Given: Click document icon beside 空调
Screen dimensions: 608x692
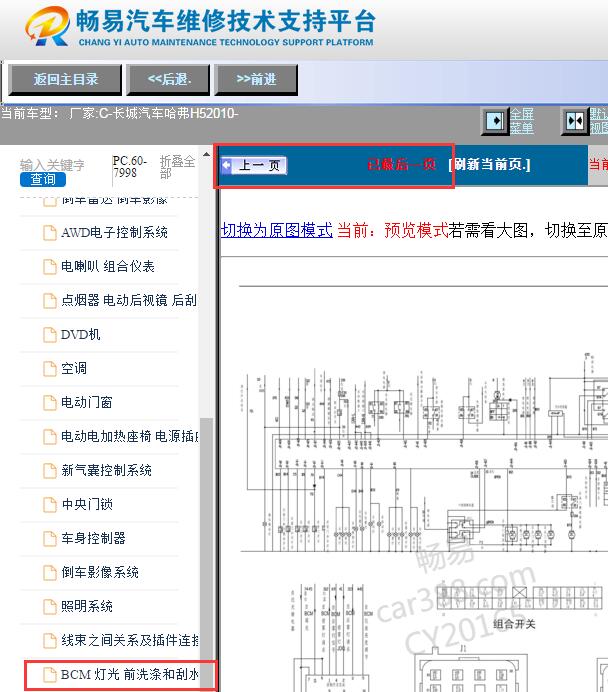Looking at the screenshot, I should pos(49,369).
